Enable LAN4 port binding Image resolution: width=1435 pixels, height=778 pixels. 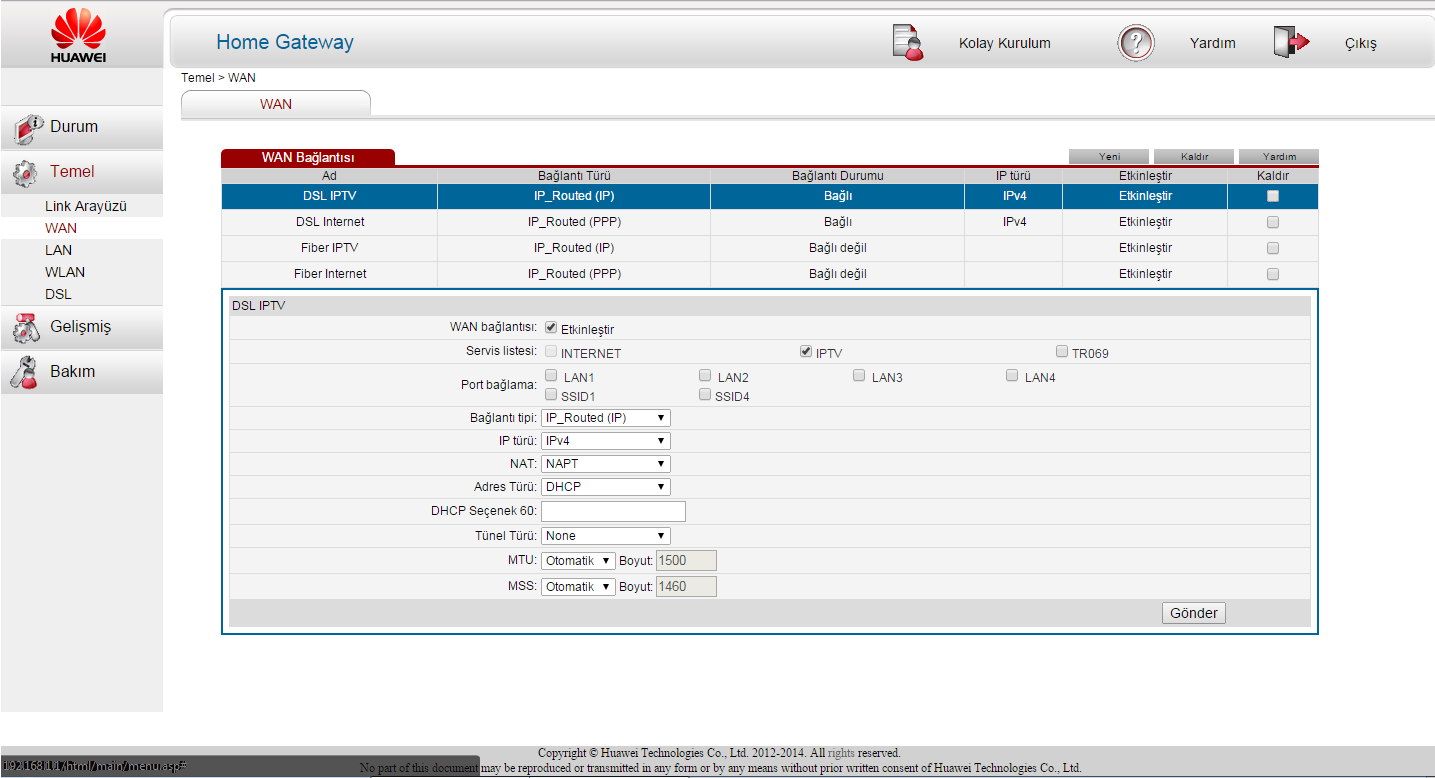pos(1012,375)
